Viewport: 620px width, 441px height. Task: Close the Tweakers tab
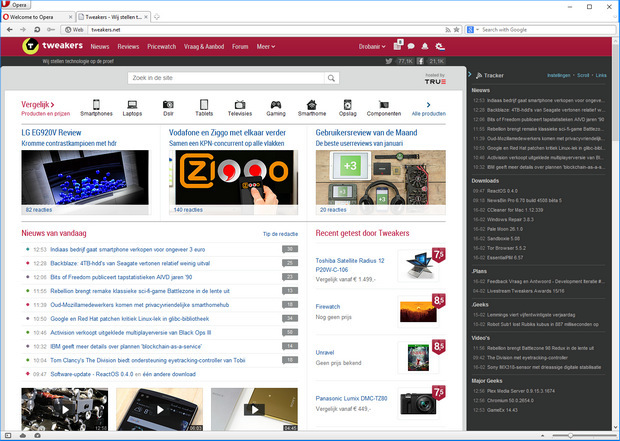pos(146,17)
